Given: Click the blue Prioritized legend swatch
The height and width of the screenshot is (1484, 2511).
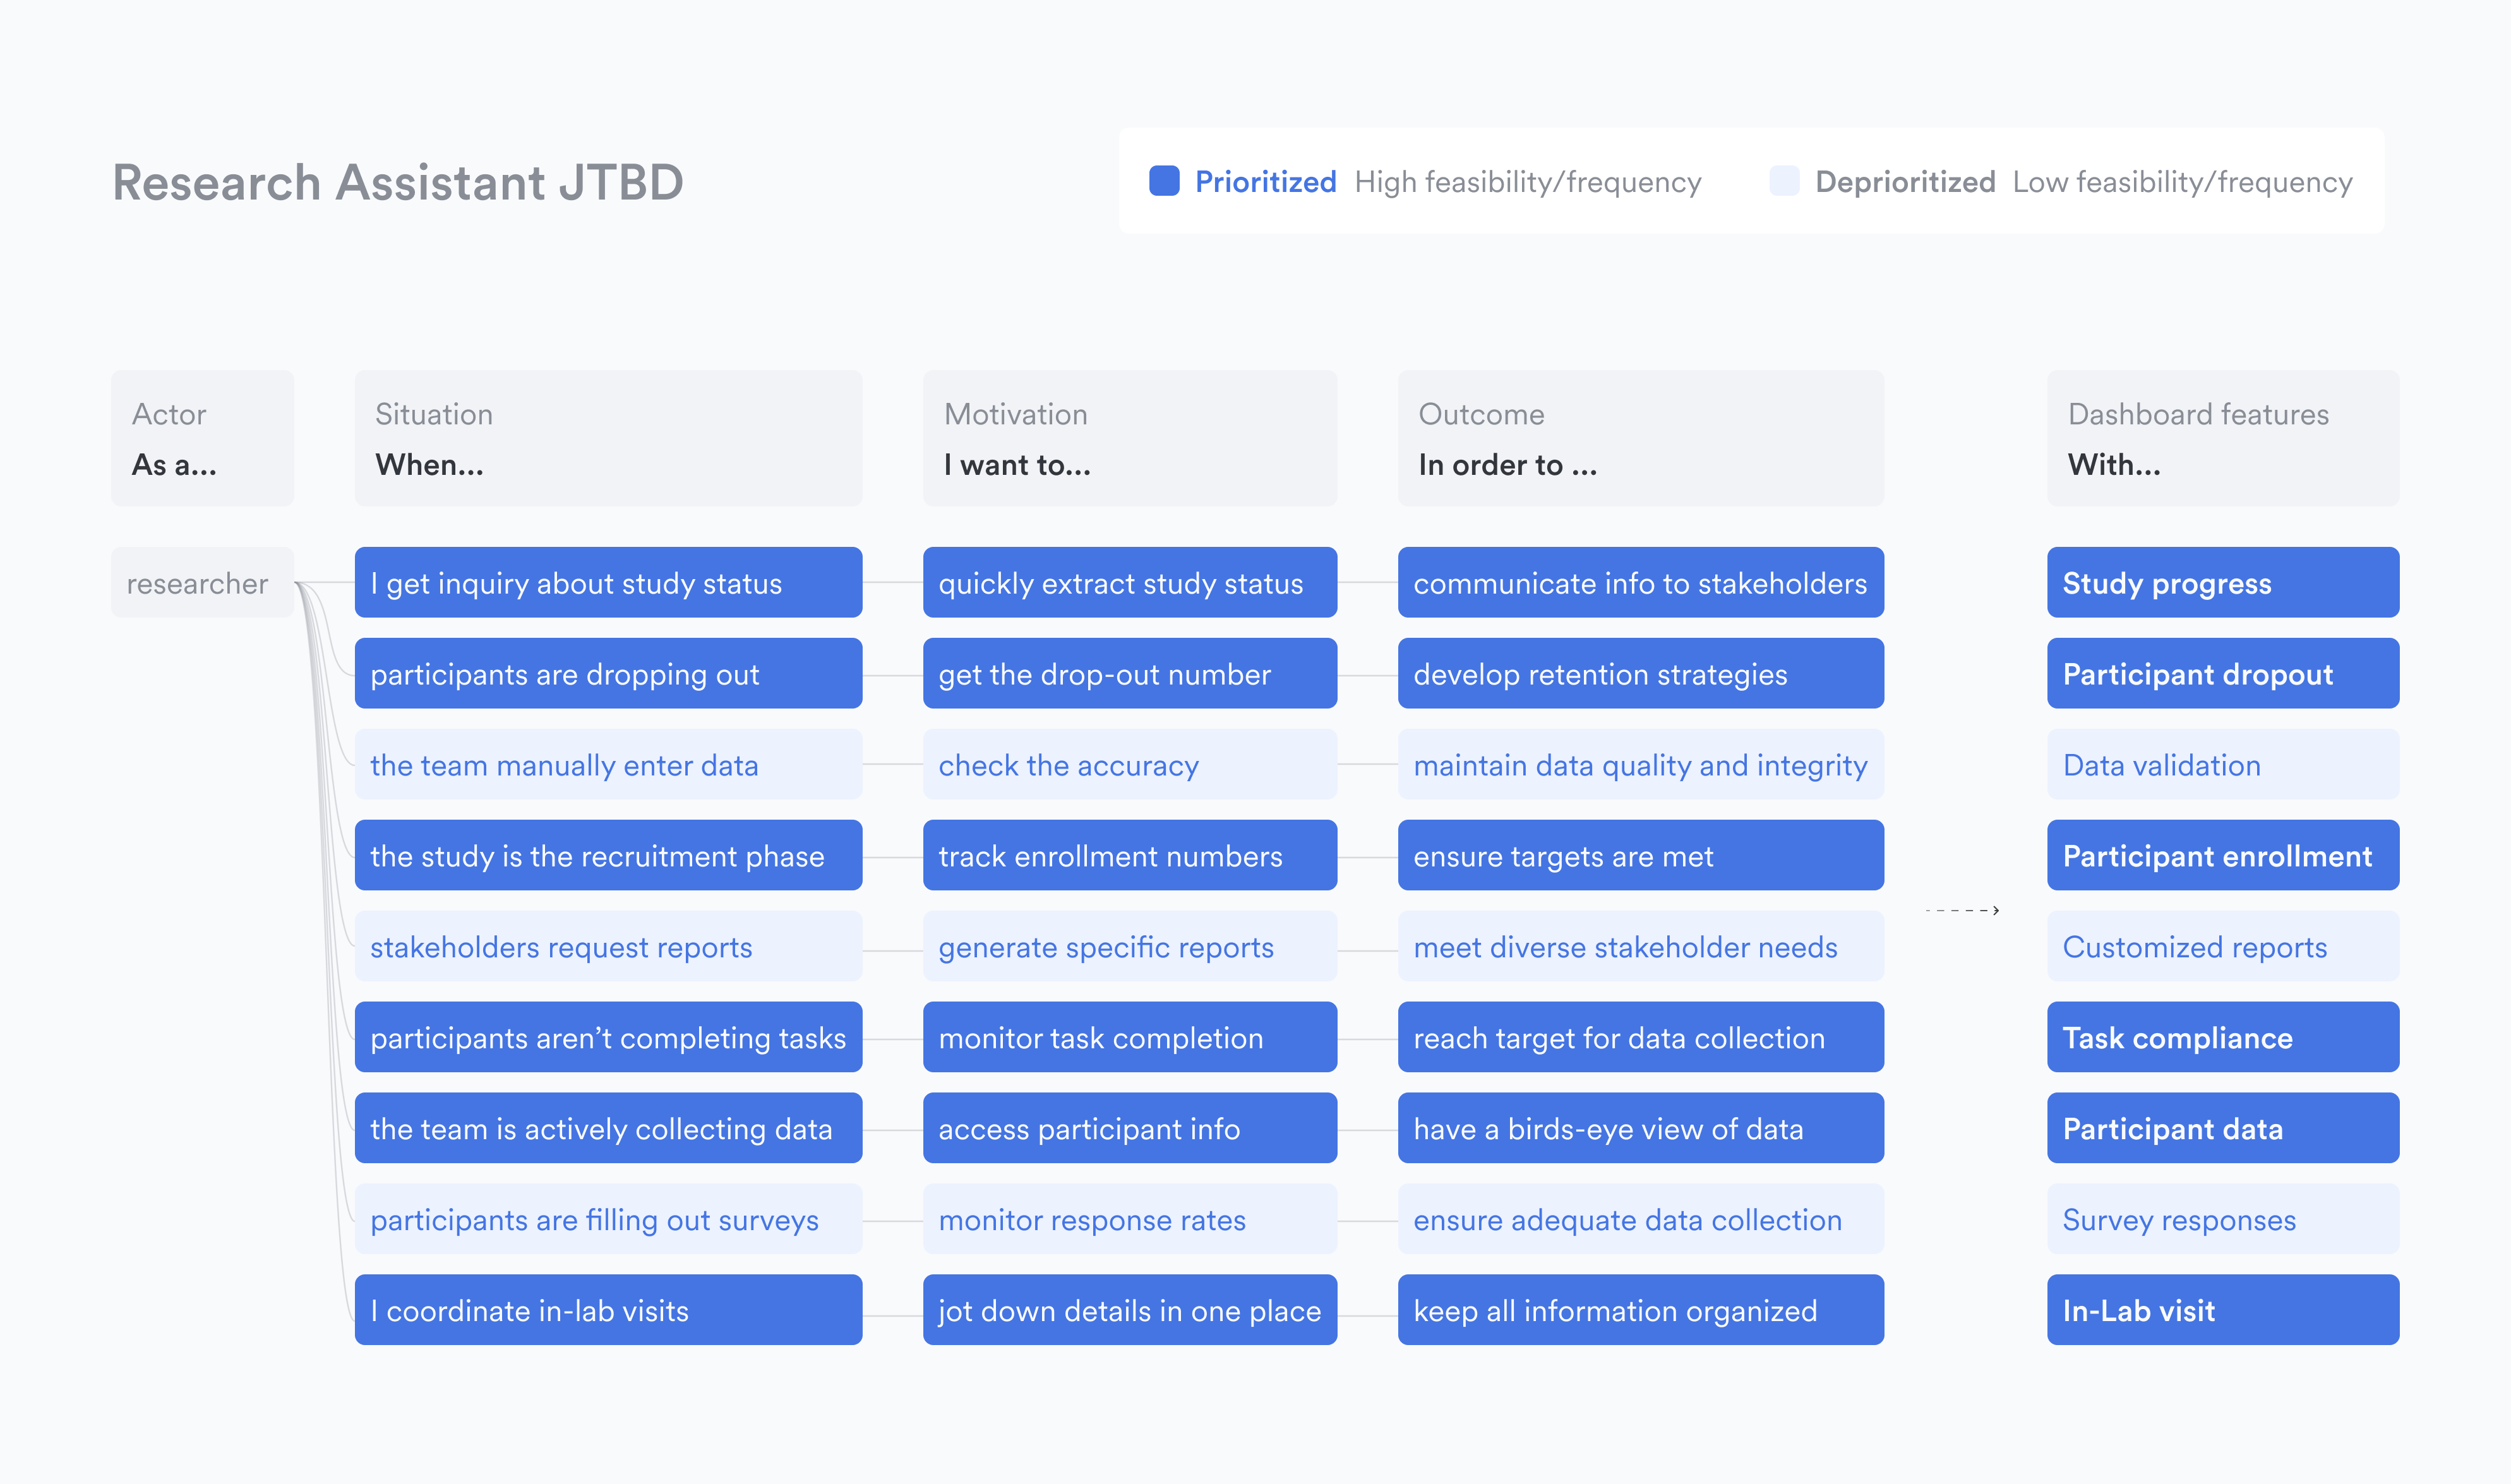Looking at the screenshot, I should (1164, 181).
